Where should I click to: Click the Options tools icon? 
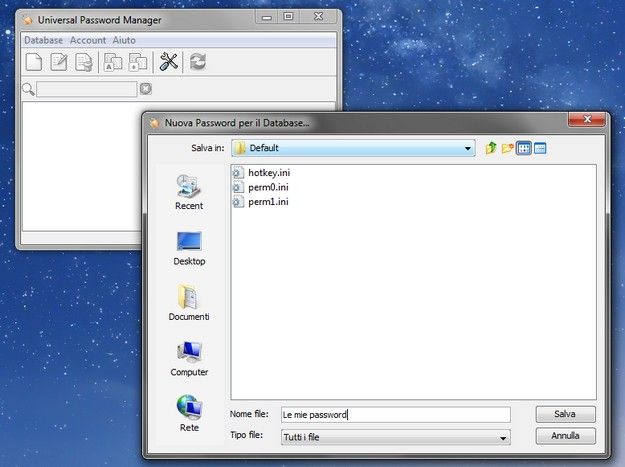[169, 62]
